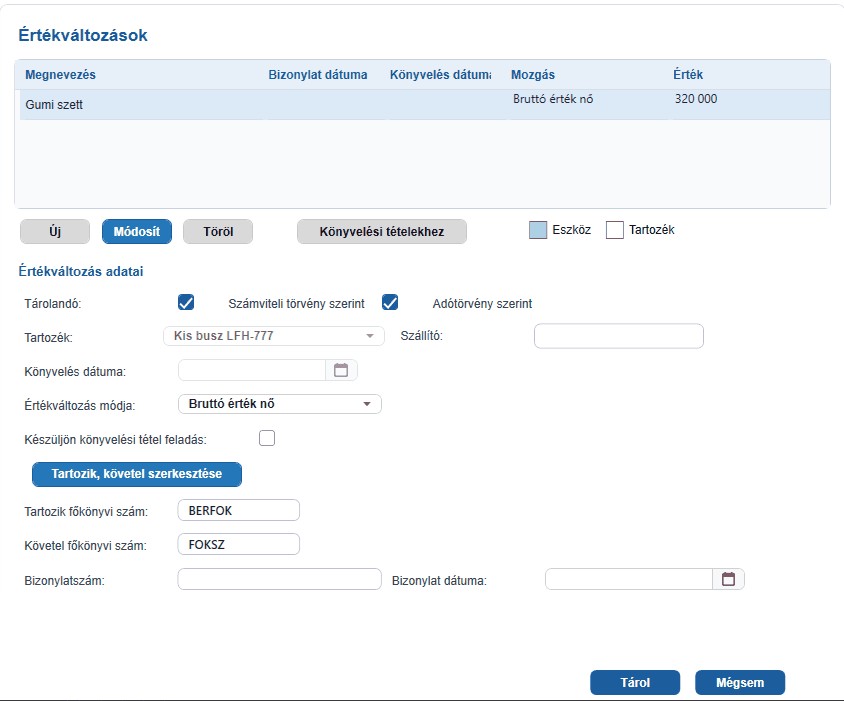Enable Készüljön könyvelési tétel feladás checkbox
This screenshot has width=844, height=701.
click(x=267, y=438)
